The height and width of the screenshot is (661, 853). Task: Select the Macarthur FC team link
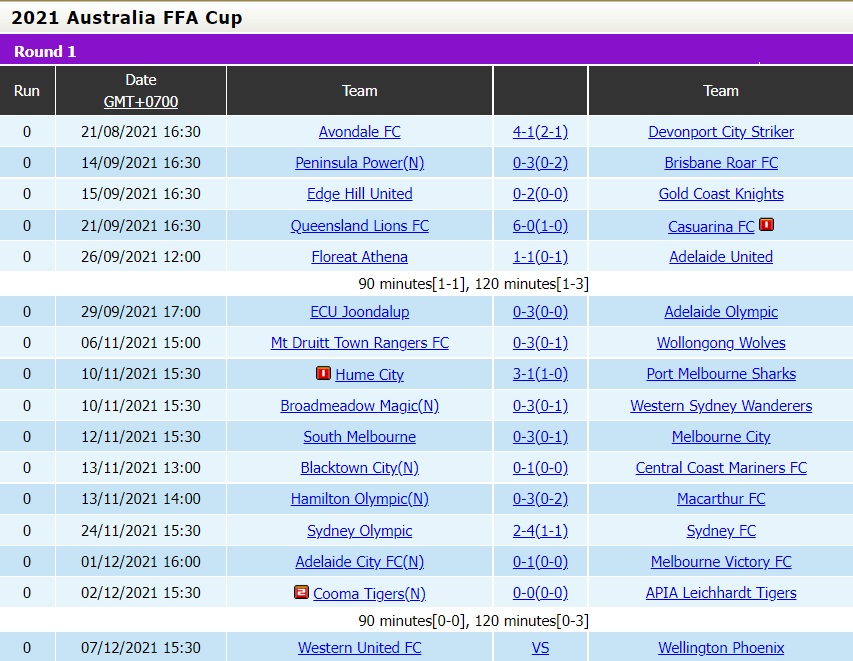tap(720, 499)
